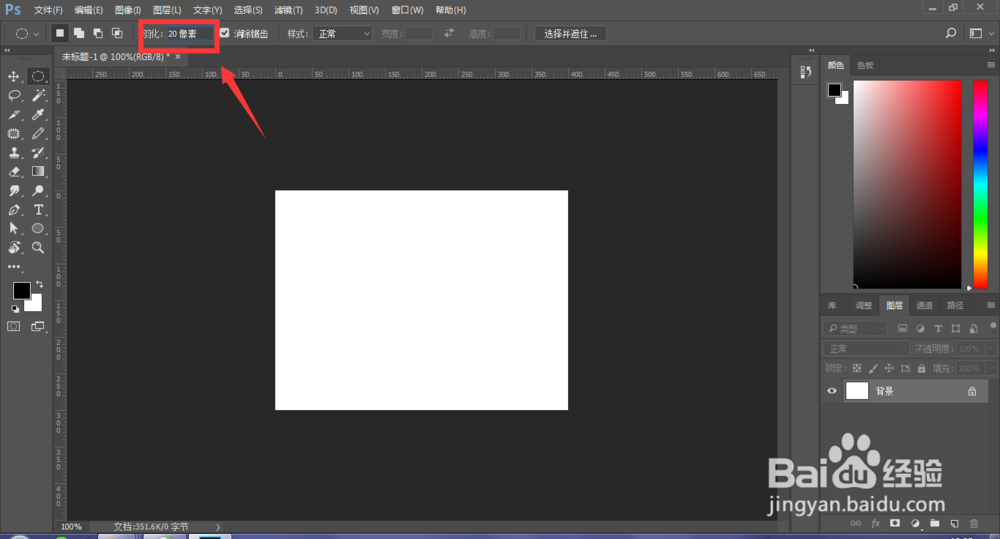Select the Elliptical Marquee tool in the toolbox
Image resolution: width=1000 pixels, height=539 pixels.
(x=38, y=77)
